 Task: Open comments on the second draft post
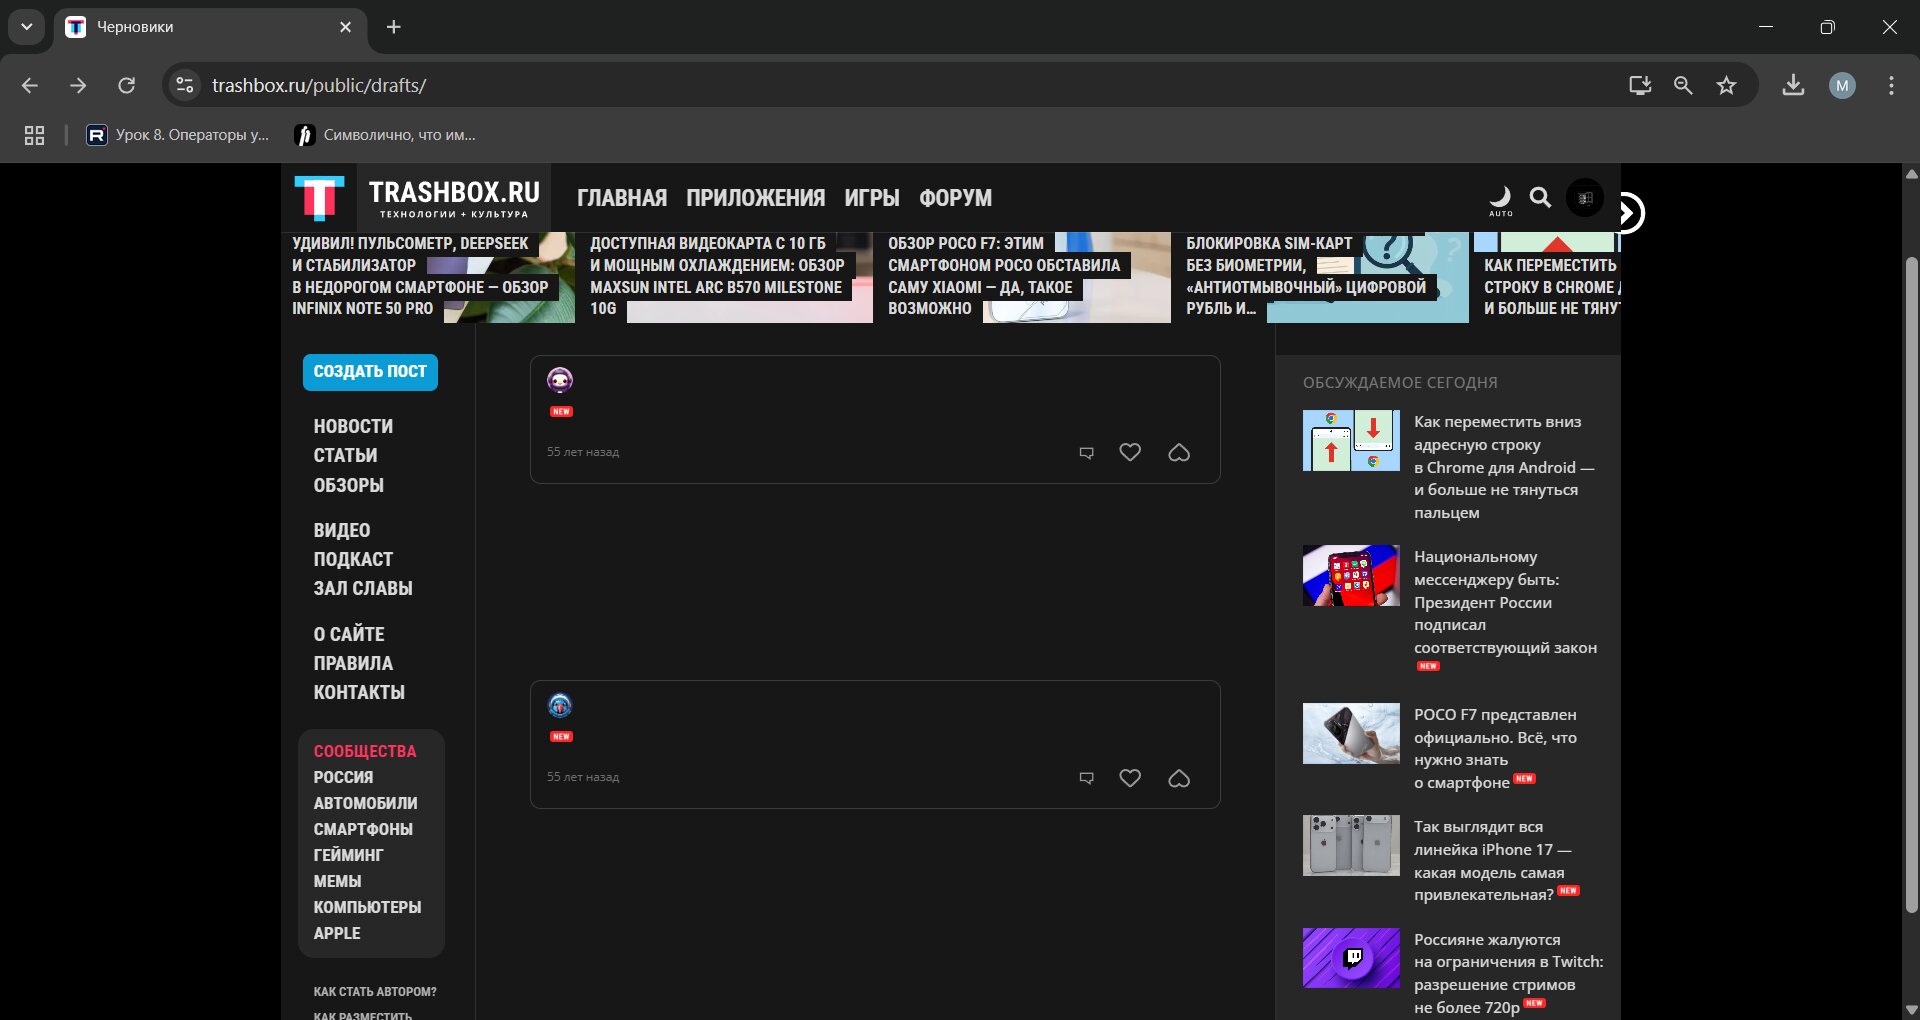(1087, 778)
